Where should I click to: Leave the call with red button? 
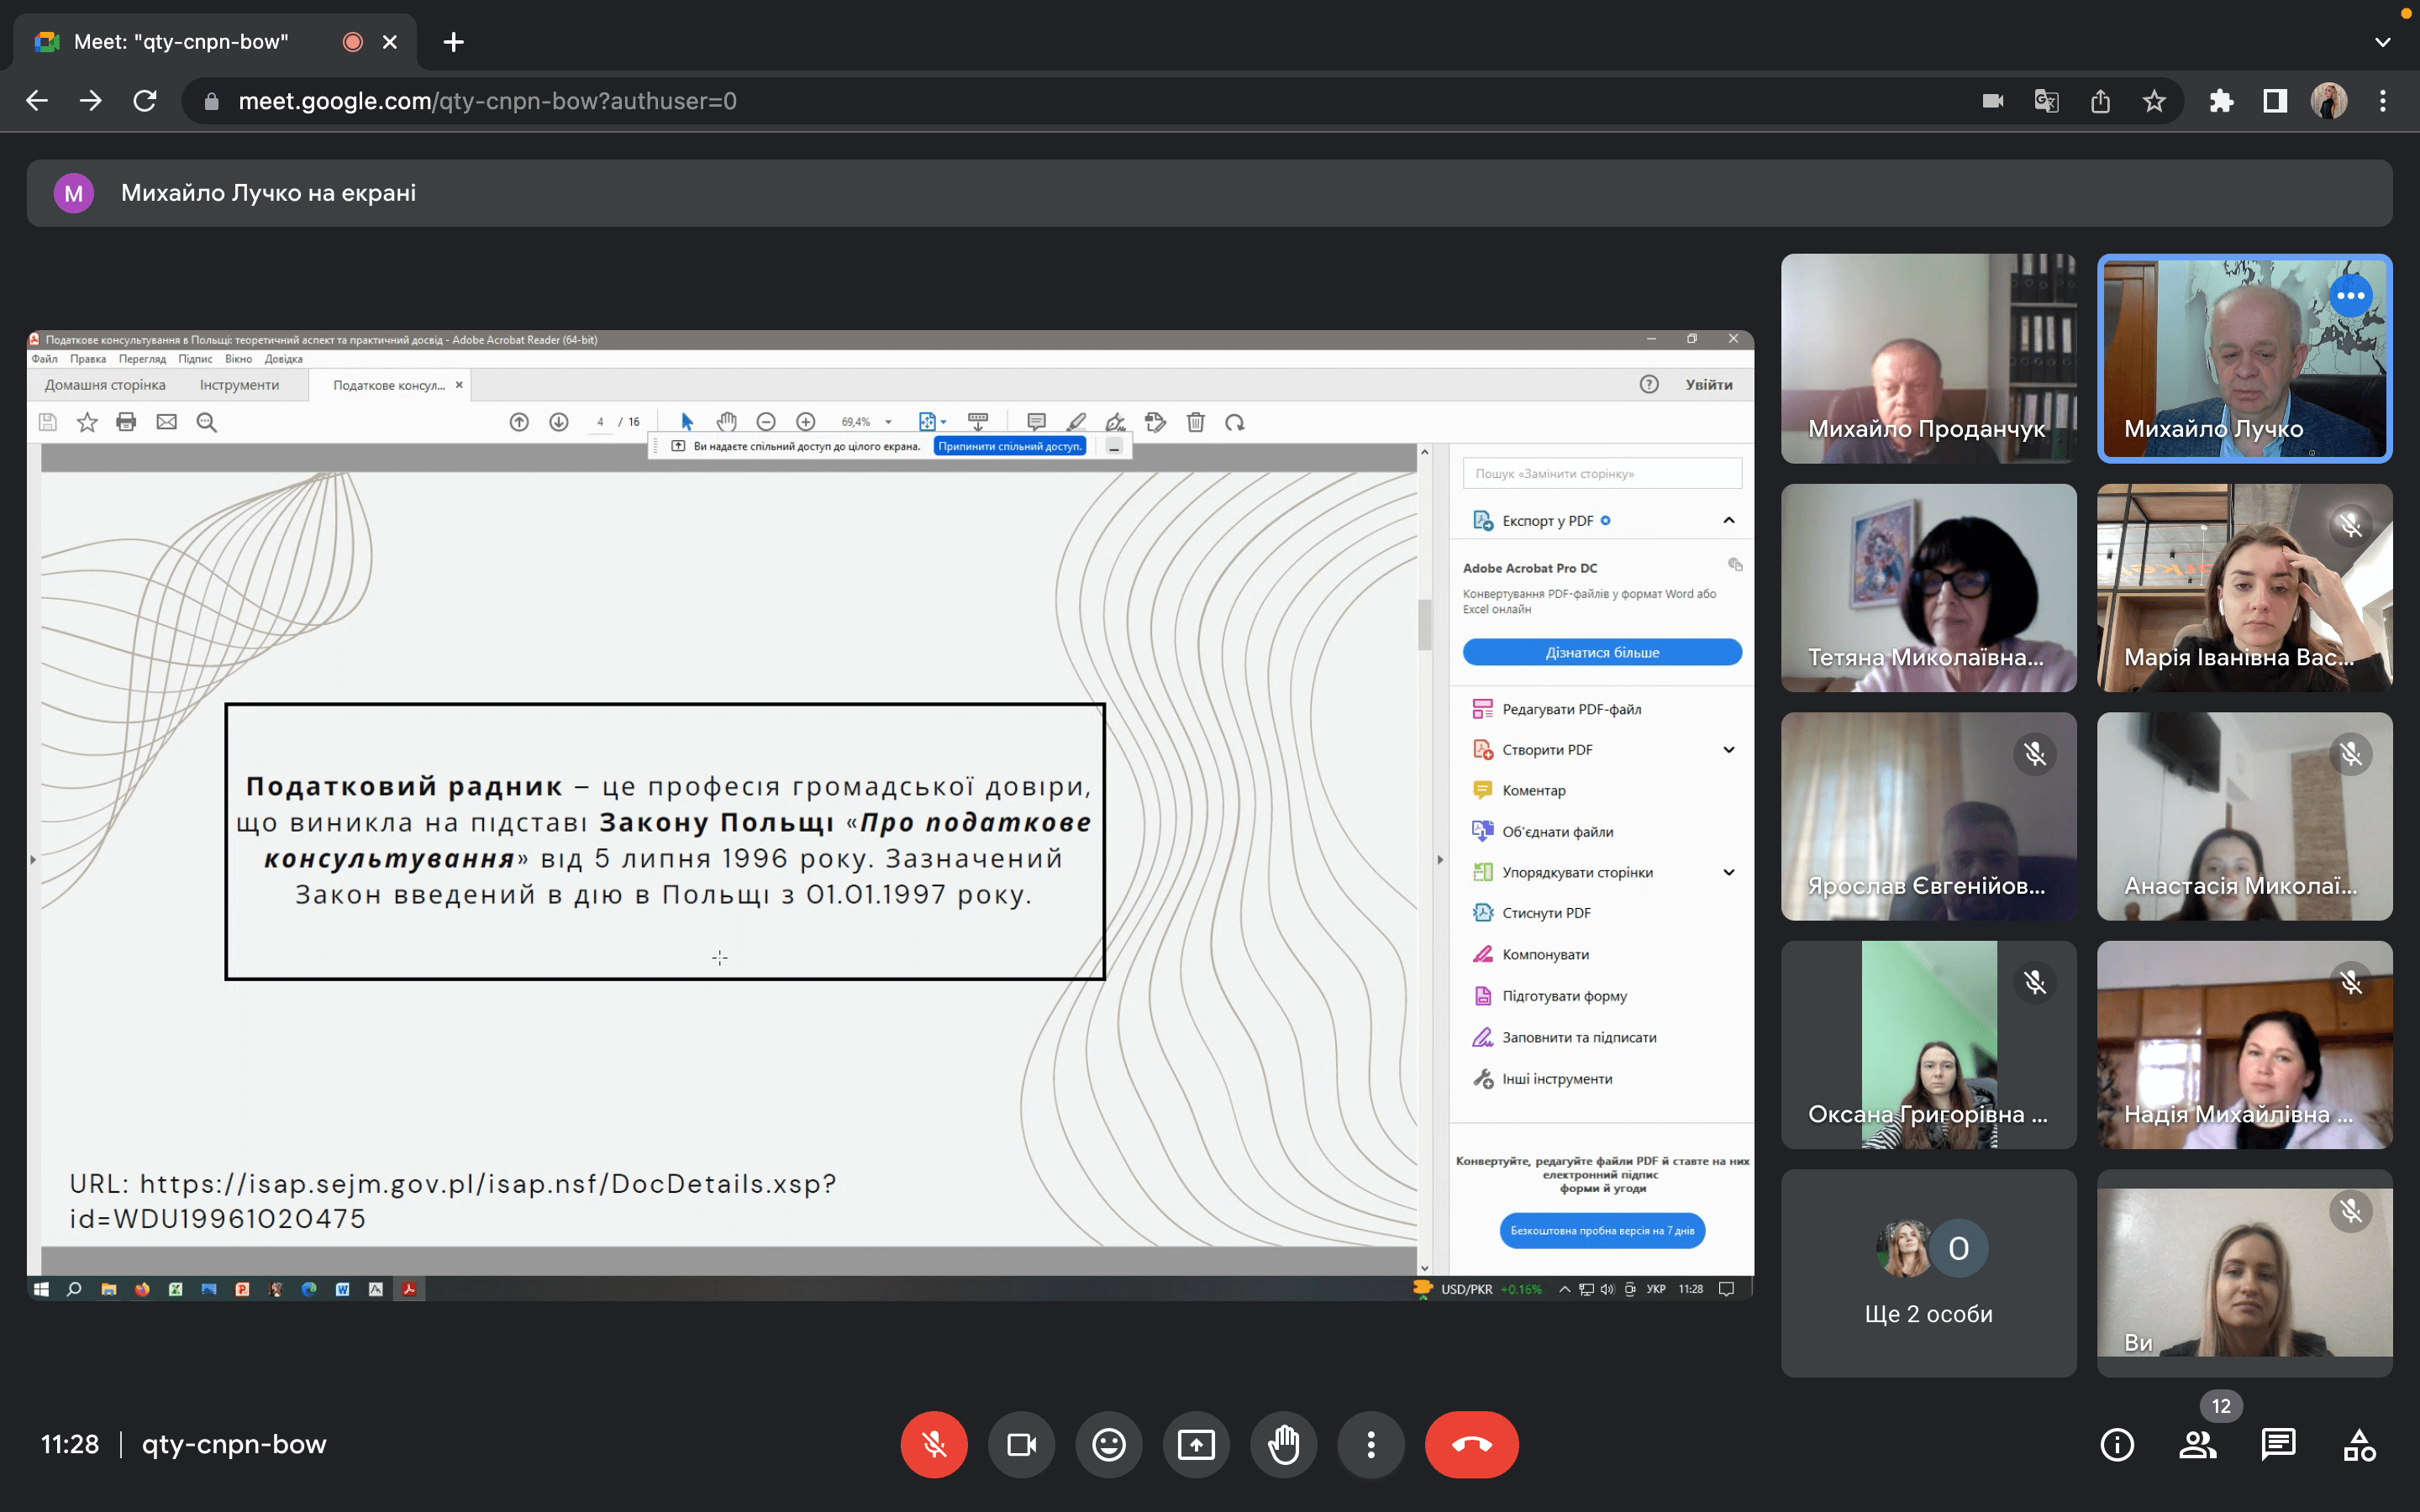pyautogui.click(x=1471, y=1444)
